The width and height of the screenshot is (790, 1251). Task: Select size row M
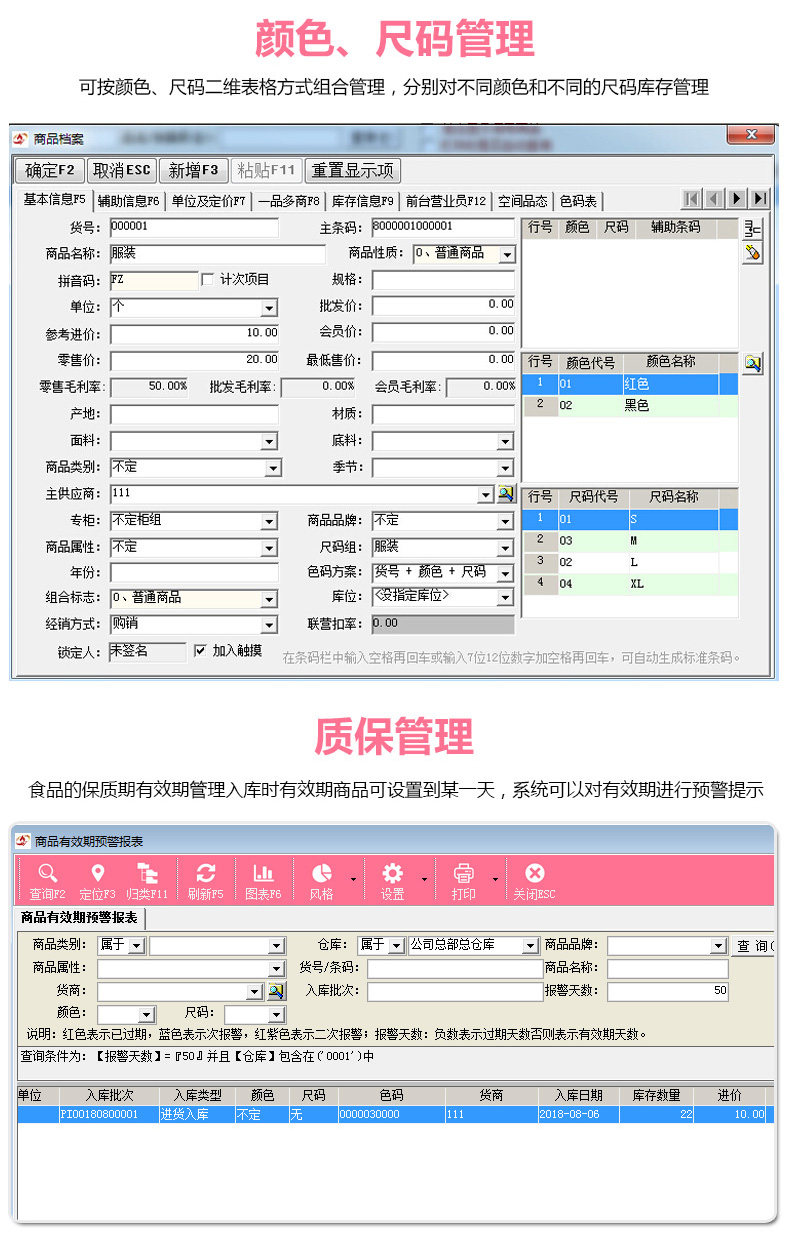click(x=630, y=541)
